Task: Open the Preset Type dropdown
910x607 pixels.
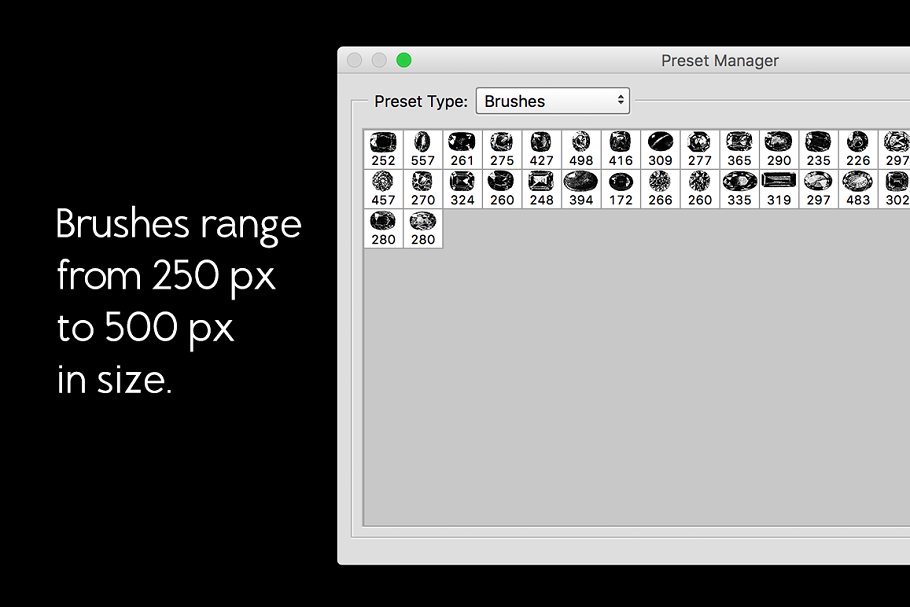Action: click(x=552, y=101)
